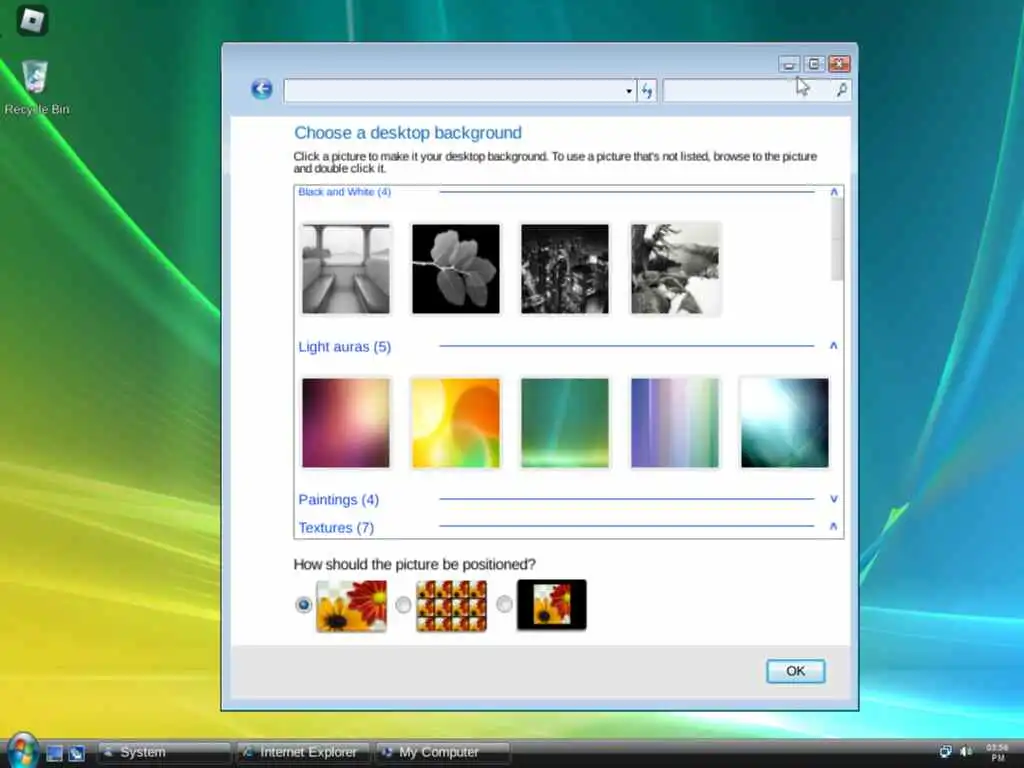
Task: Select the purple striped aura wallpaper
Action: (x=675, y=423)
